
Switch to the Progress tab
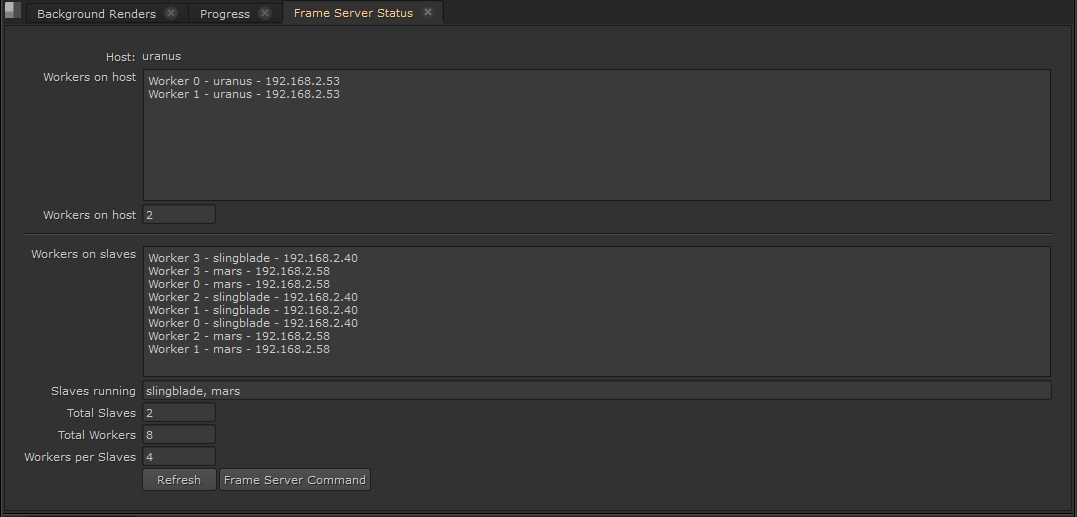pos(224,14)
